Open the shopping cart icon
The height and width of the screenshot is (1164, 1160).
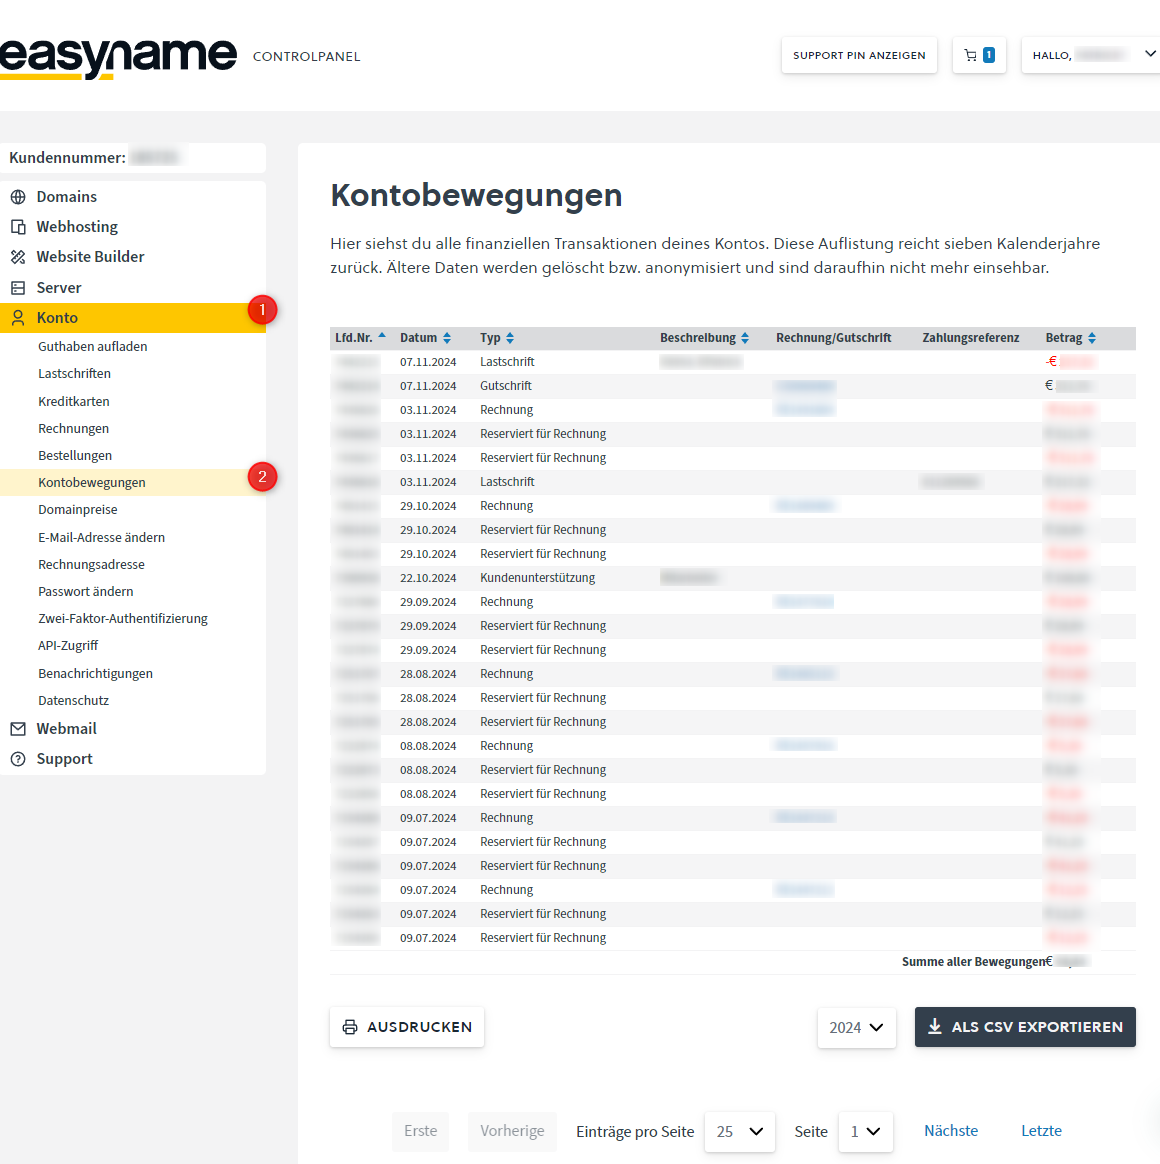click(971, 56)
